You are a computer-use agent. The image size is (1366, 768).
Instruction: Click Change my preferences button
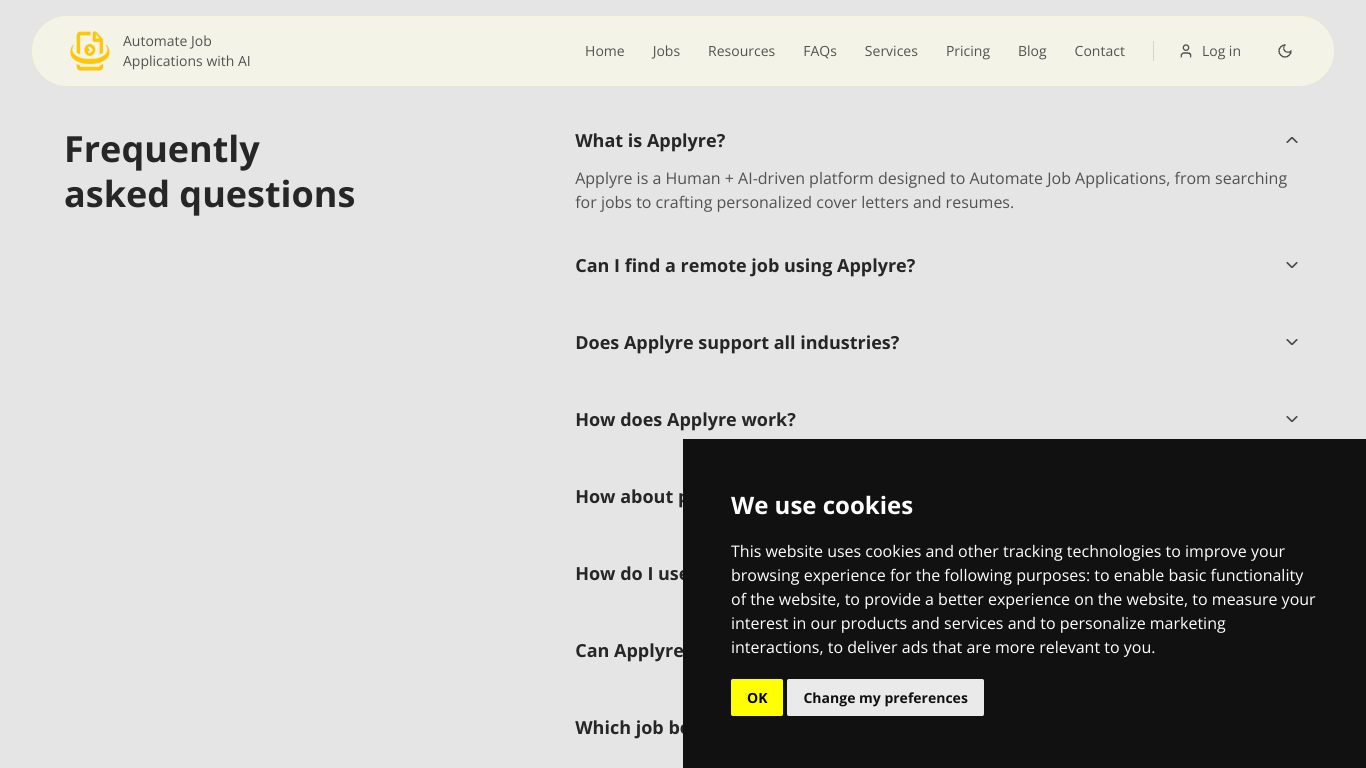(x=885, y=698)
